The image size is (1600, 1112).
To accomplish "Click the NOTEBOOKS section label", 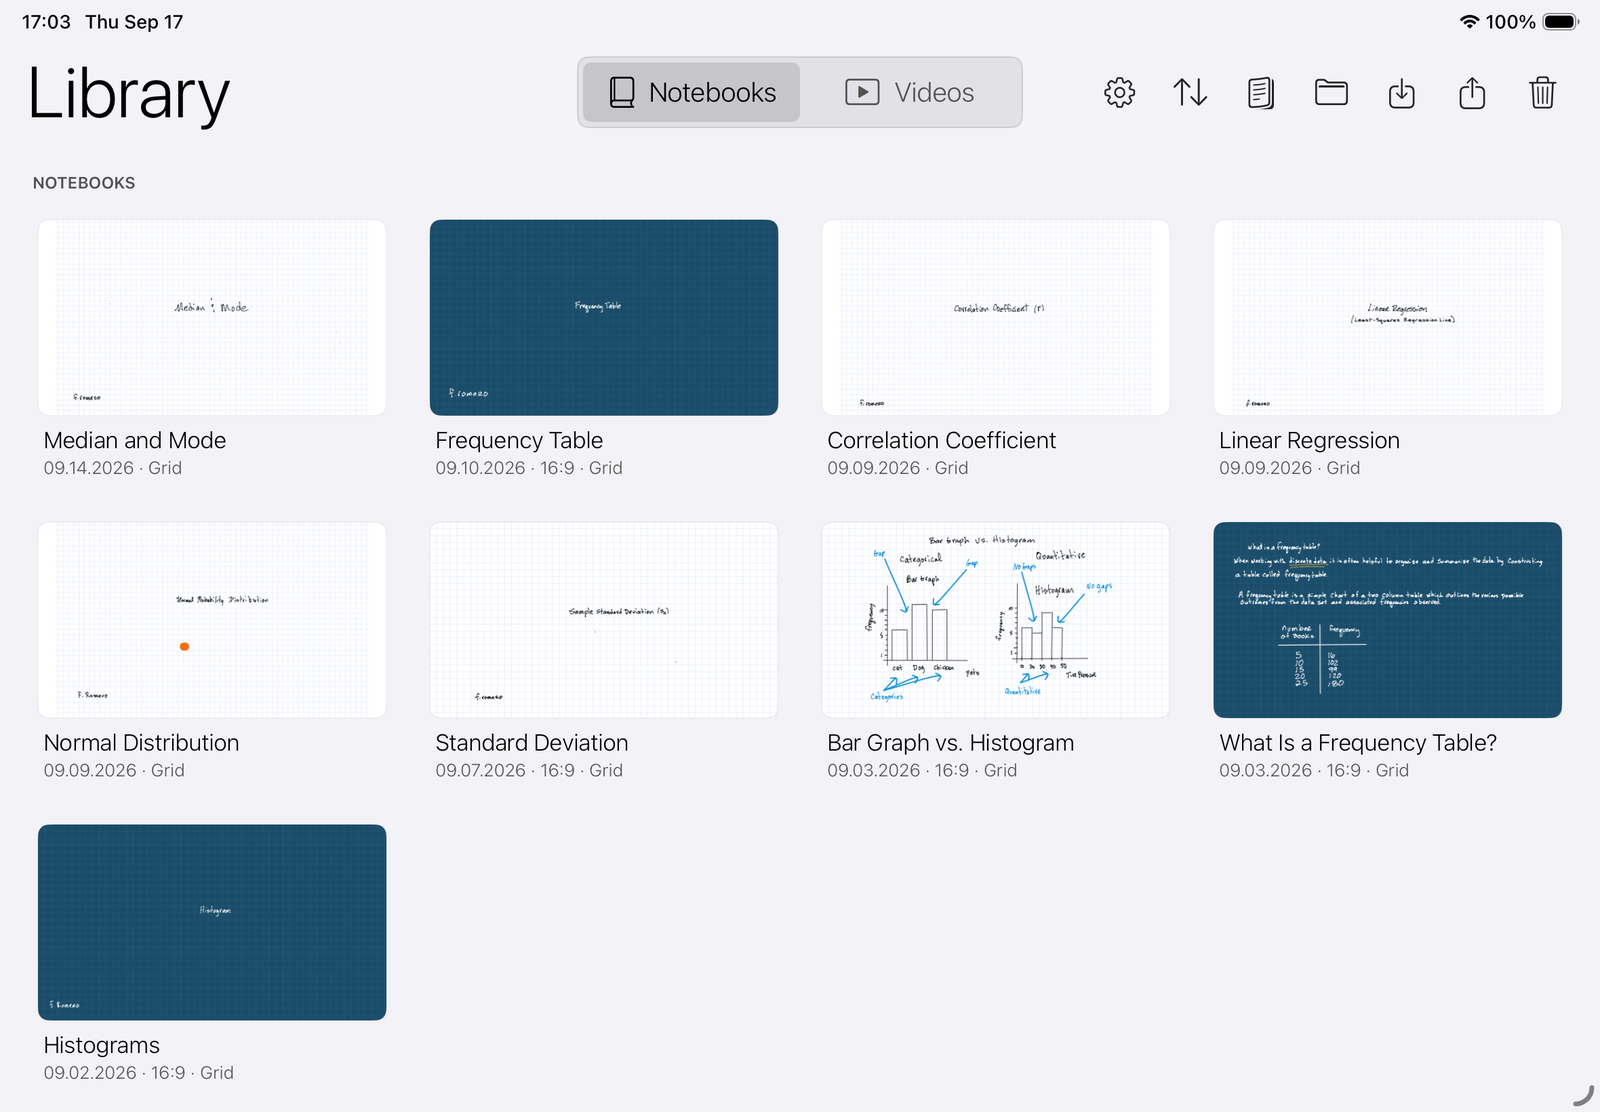I will pyautogui.click(x=84, y=183).
